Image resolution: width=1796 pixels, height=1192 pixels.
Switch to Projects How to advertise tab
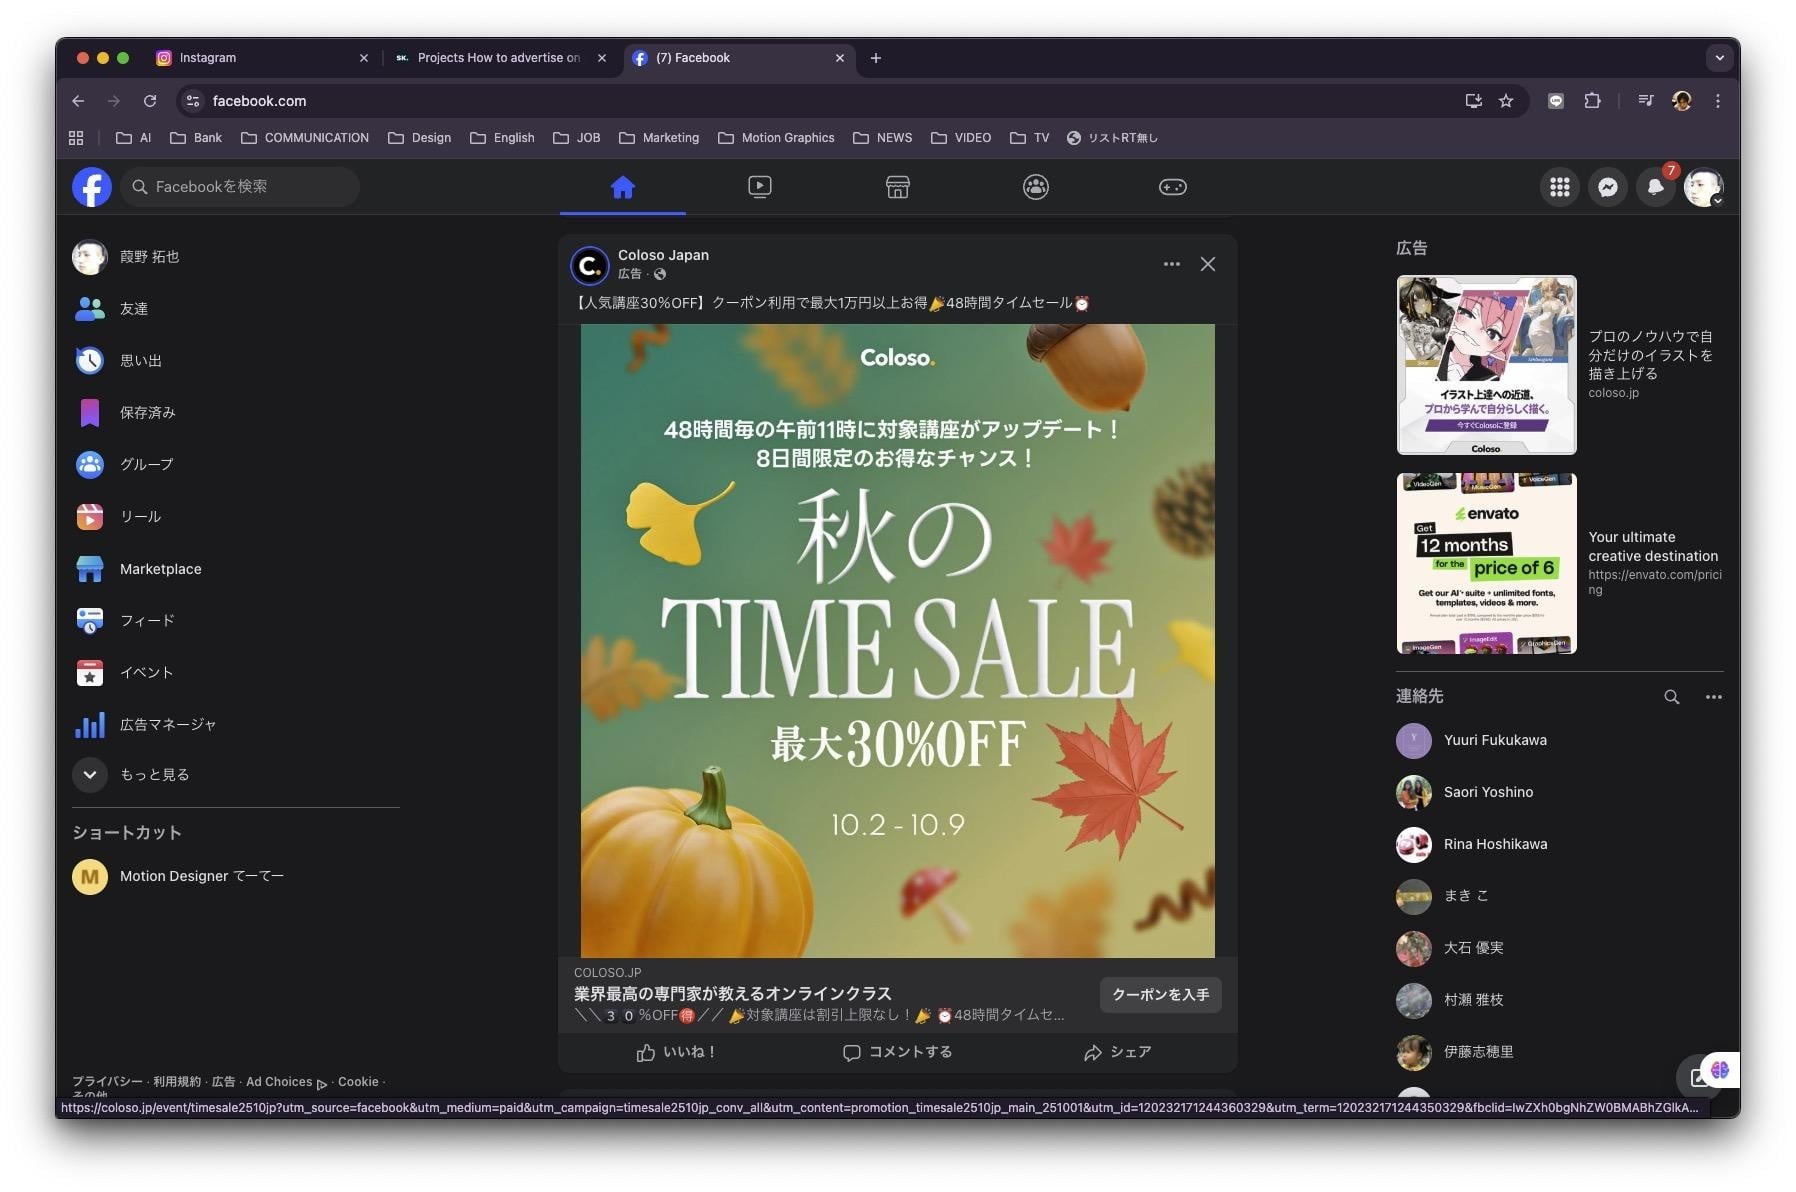(498, 58)
